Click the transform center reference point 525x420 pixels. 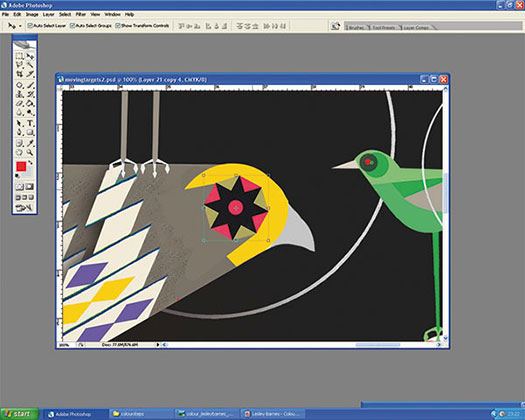pyautogui.click(x=236, y=208)
